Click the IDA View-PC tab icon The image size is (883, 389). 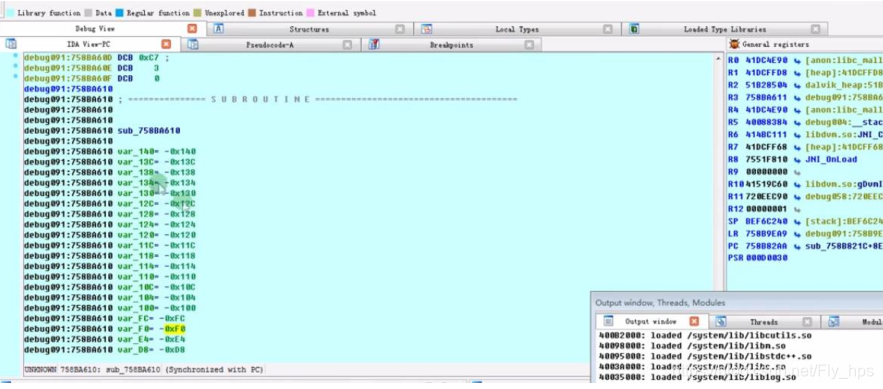coord(11,44)
